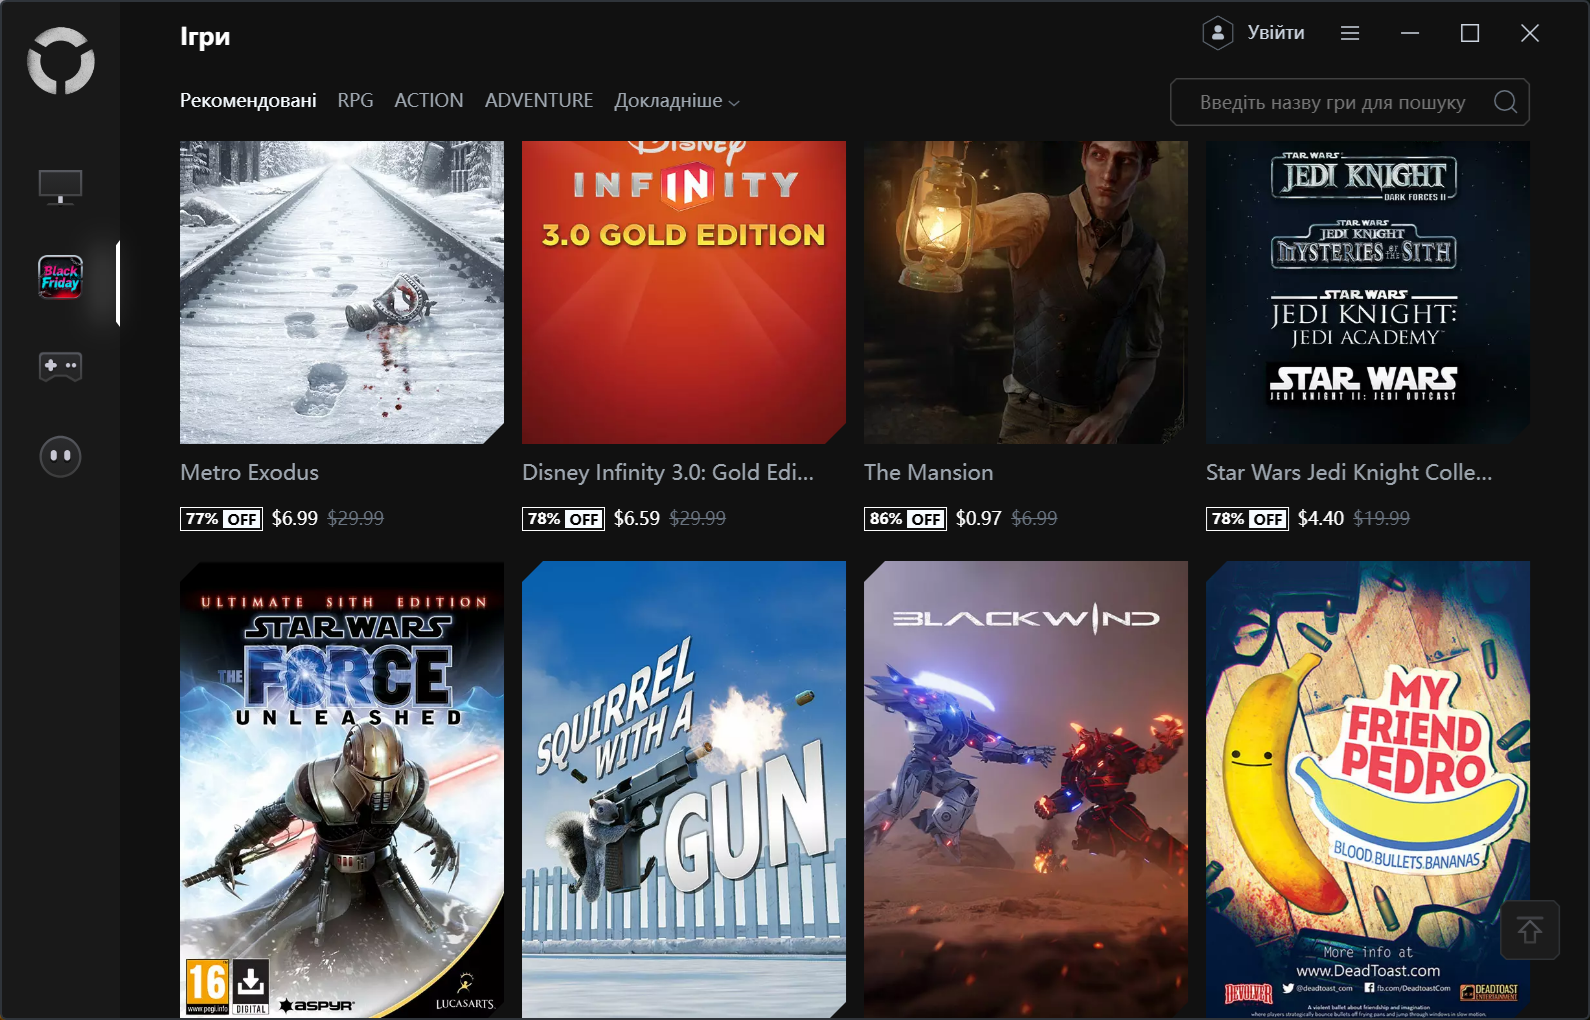Click Metro Exodus crossed-out $29.99 price
The image size is (1590, 1020).
tap(356, 518)
